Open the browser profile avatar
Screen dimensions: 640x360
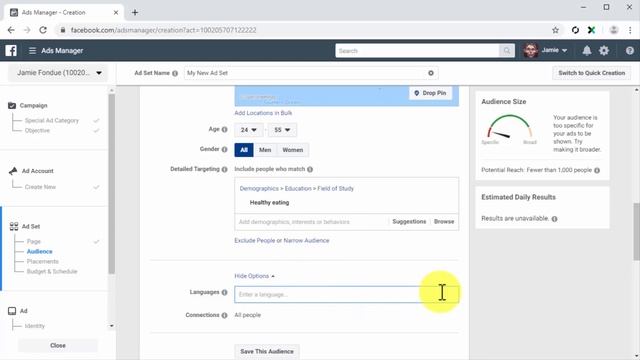[613, 30]
